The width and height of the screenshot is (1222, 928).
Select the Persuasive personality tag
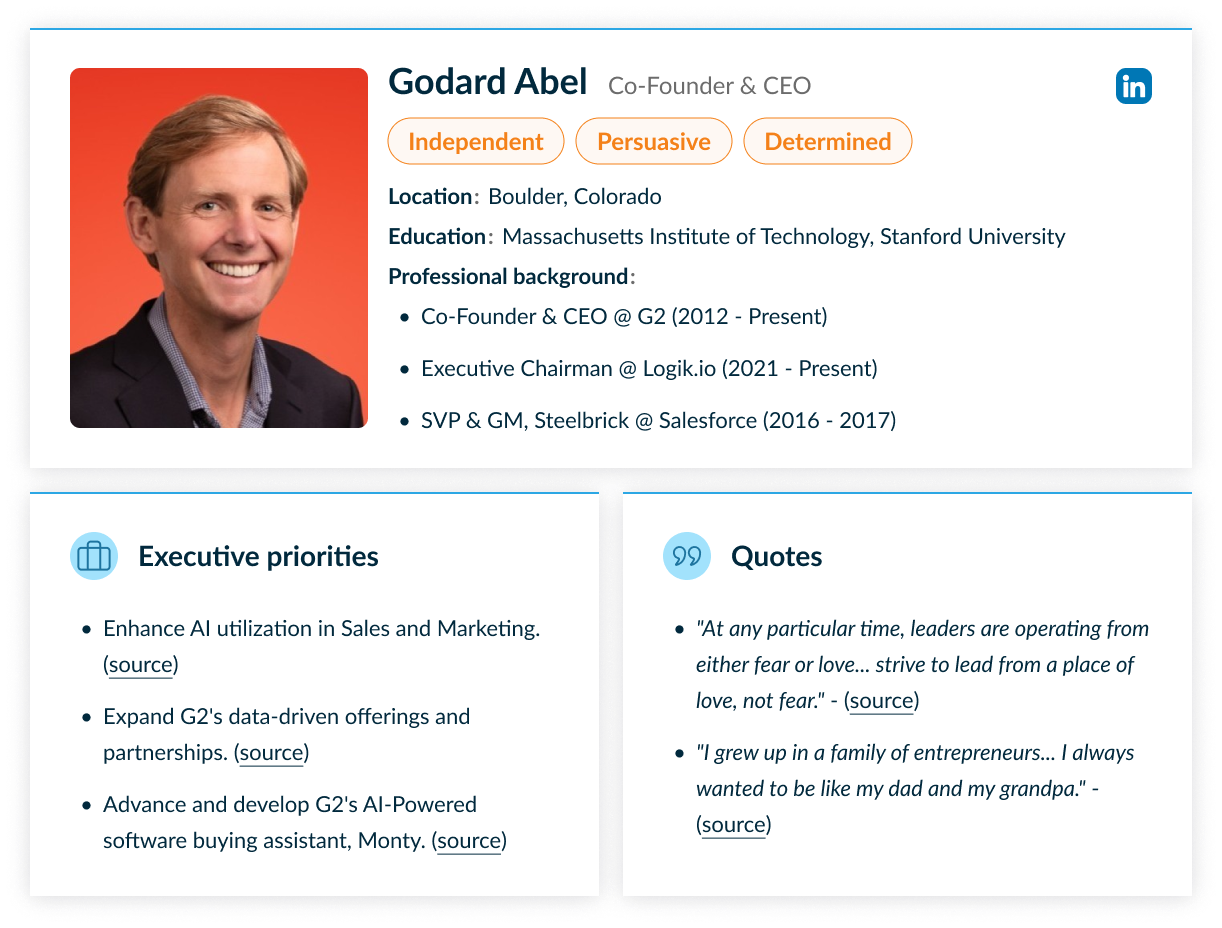coord(654,141)
